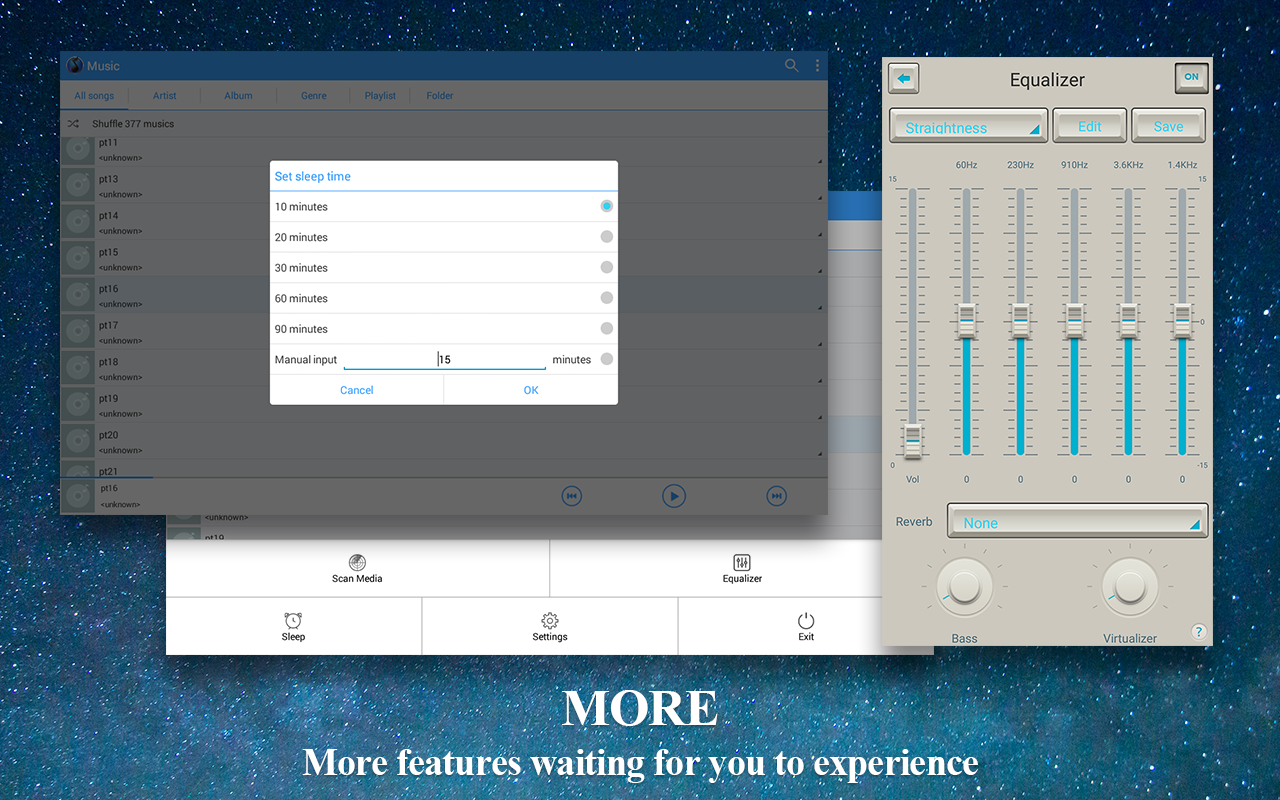Choose the 60 minutes sleep option
The height and width of the screenshot is (800, 1280).
click(x=444, y=298)
